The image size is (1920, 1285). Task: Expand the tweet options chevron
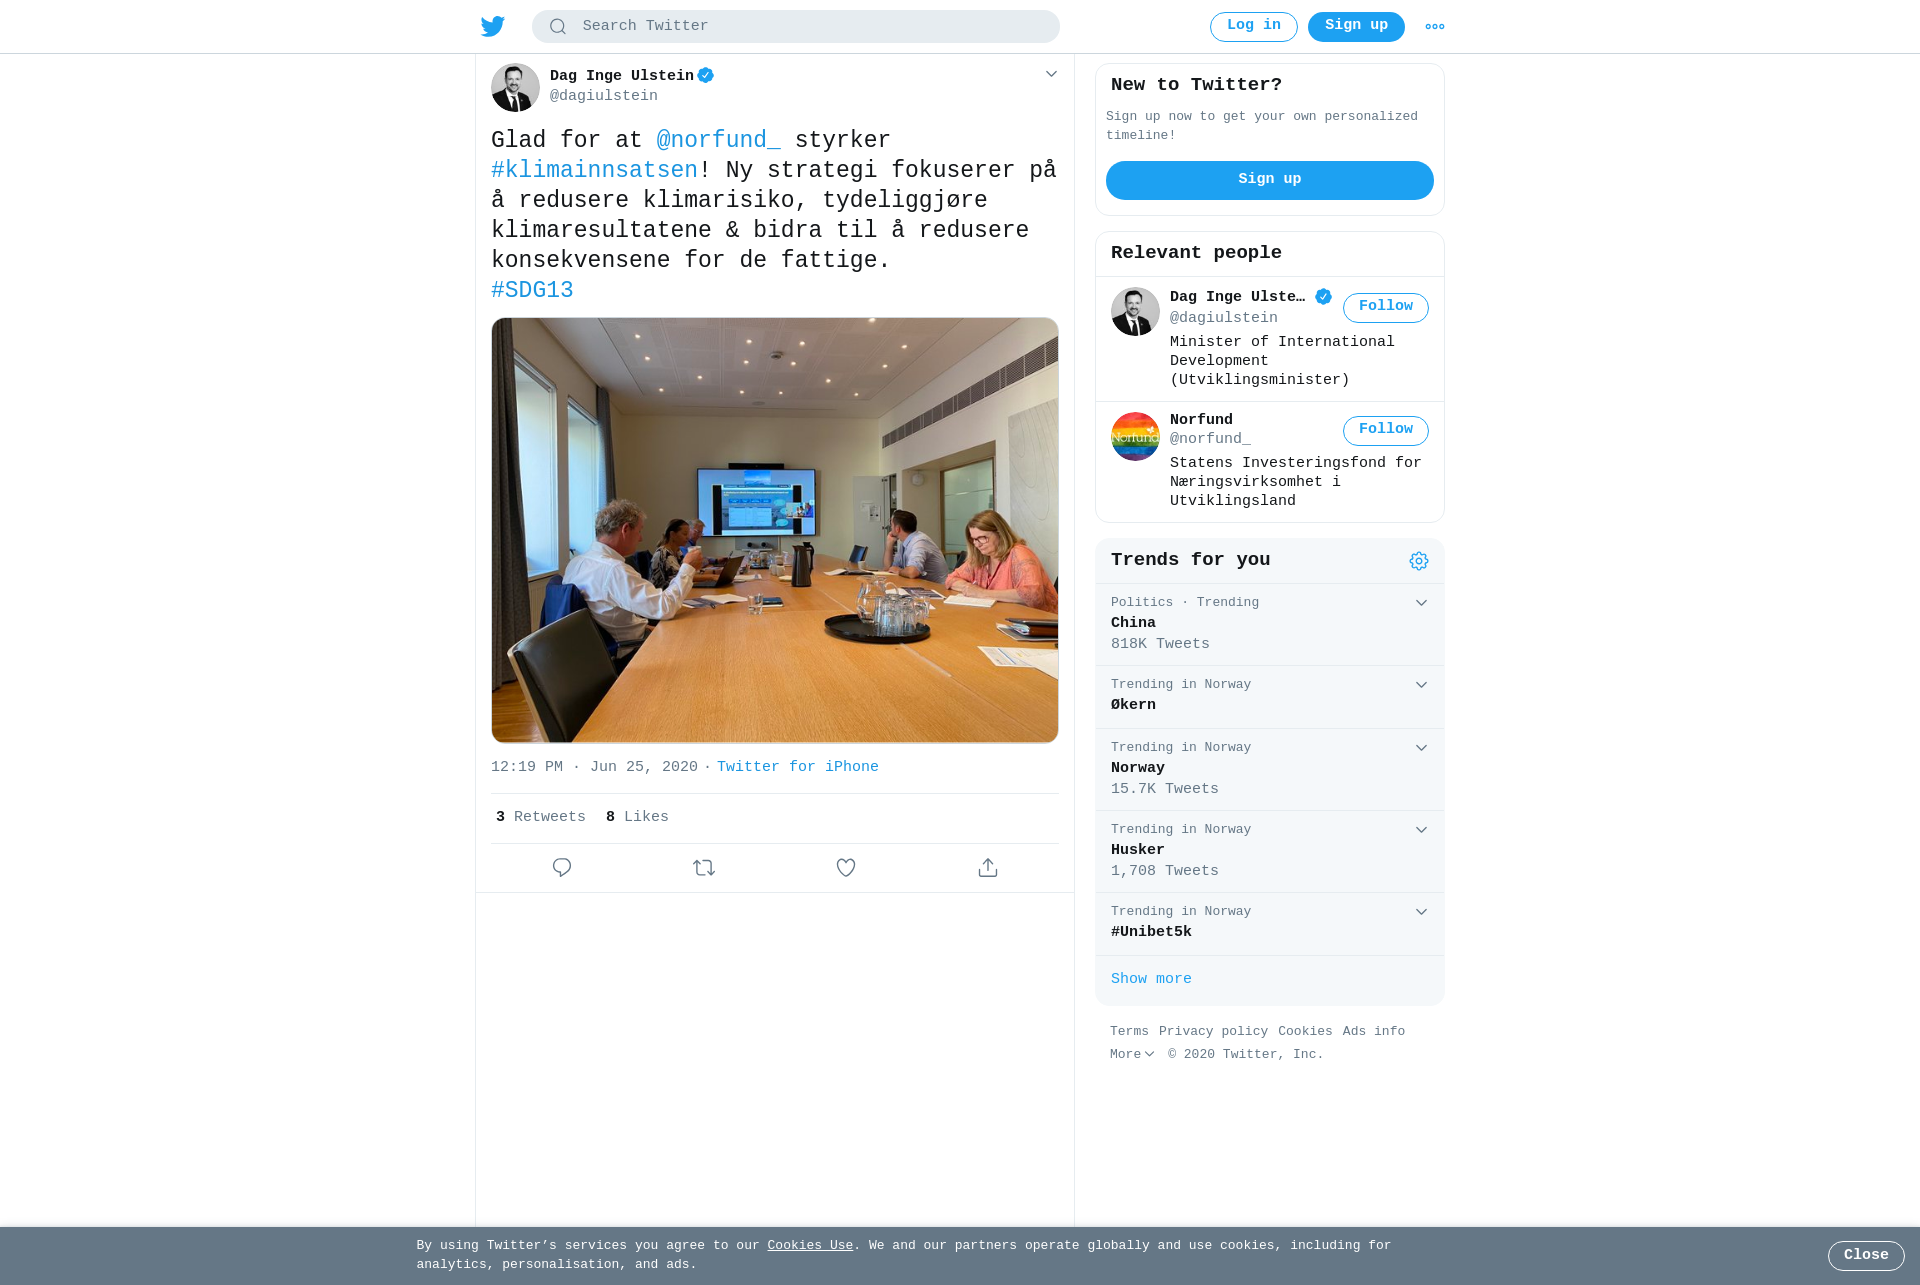(1051, 74)
